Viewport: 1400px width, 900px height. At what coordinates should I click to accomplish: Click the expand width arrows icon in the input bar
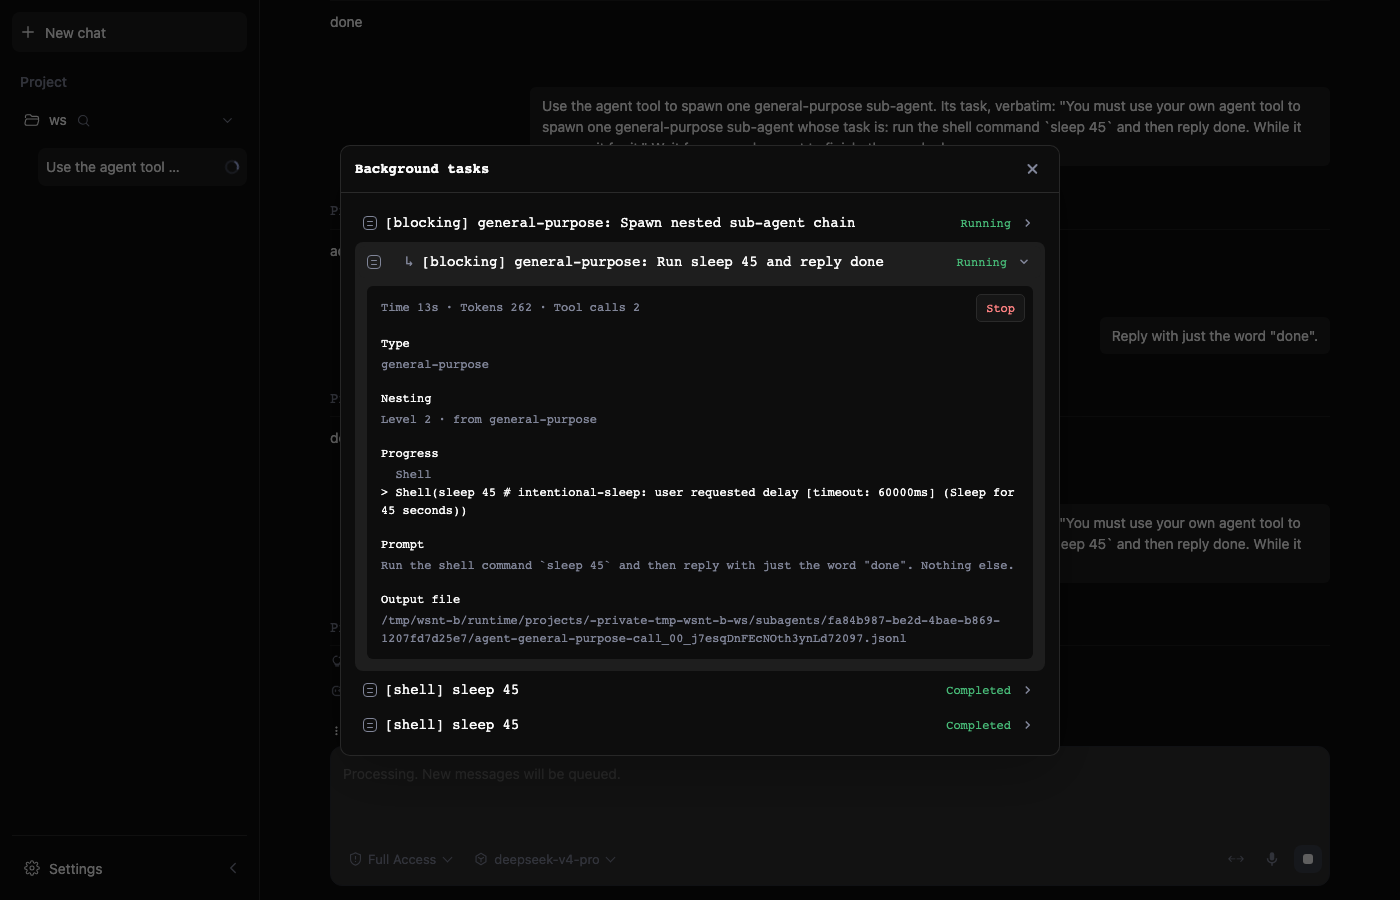tap(1236, 859)
